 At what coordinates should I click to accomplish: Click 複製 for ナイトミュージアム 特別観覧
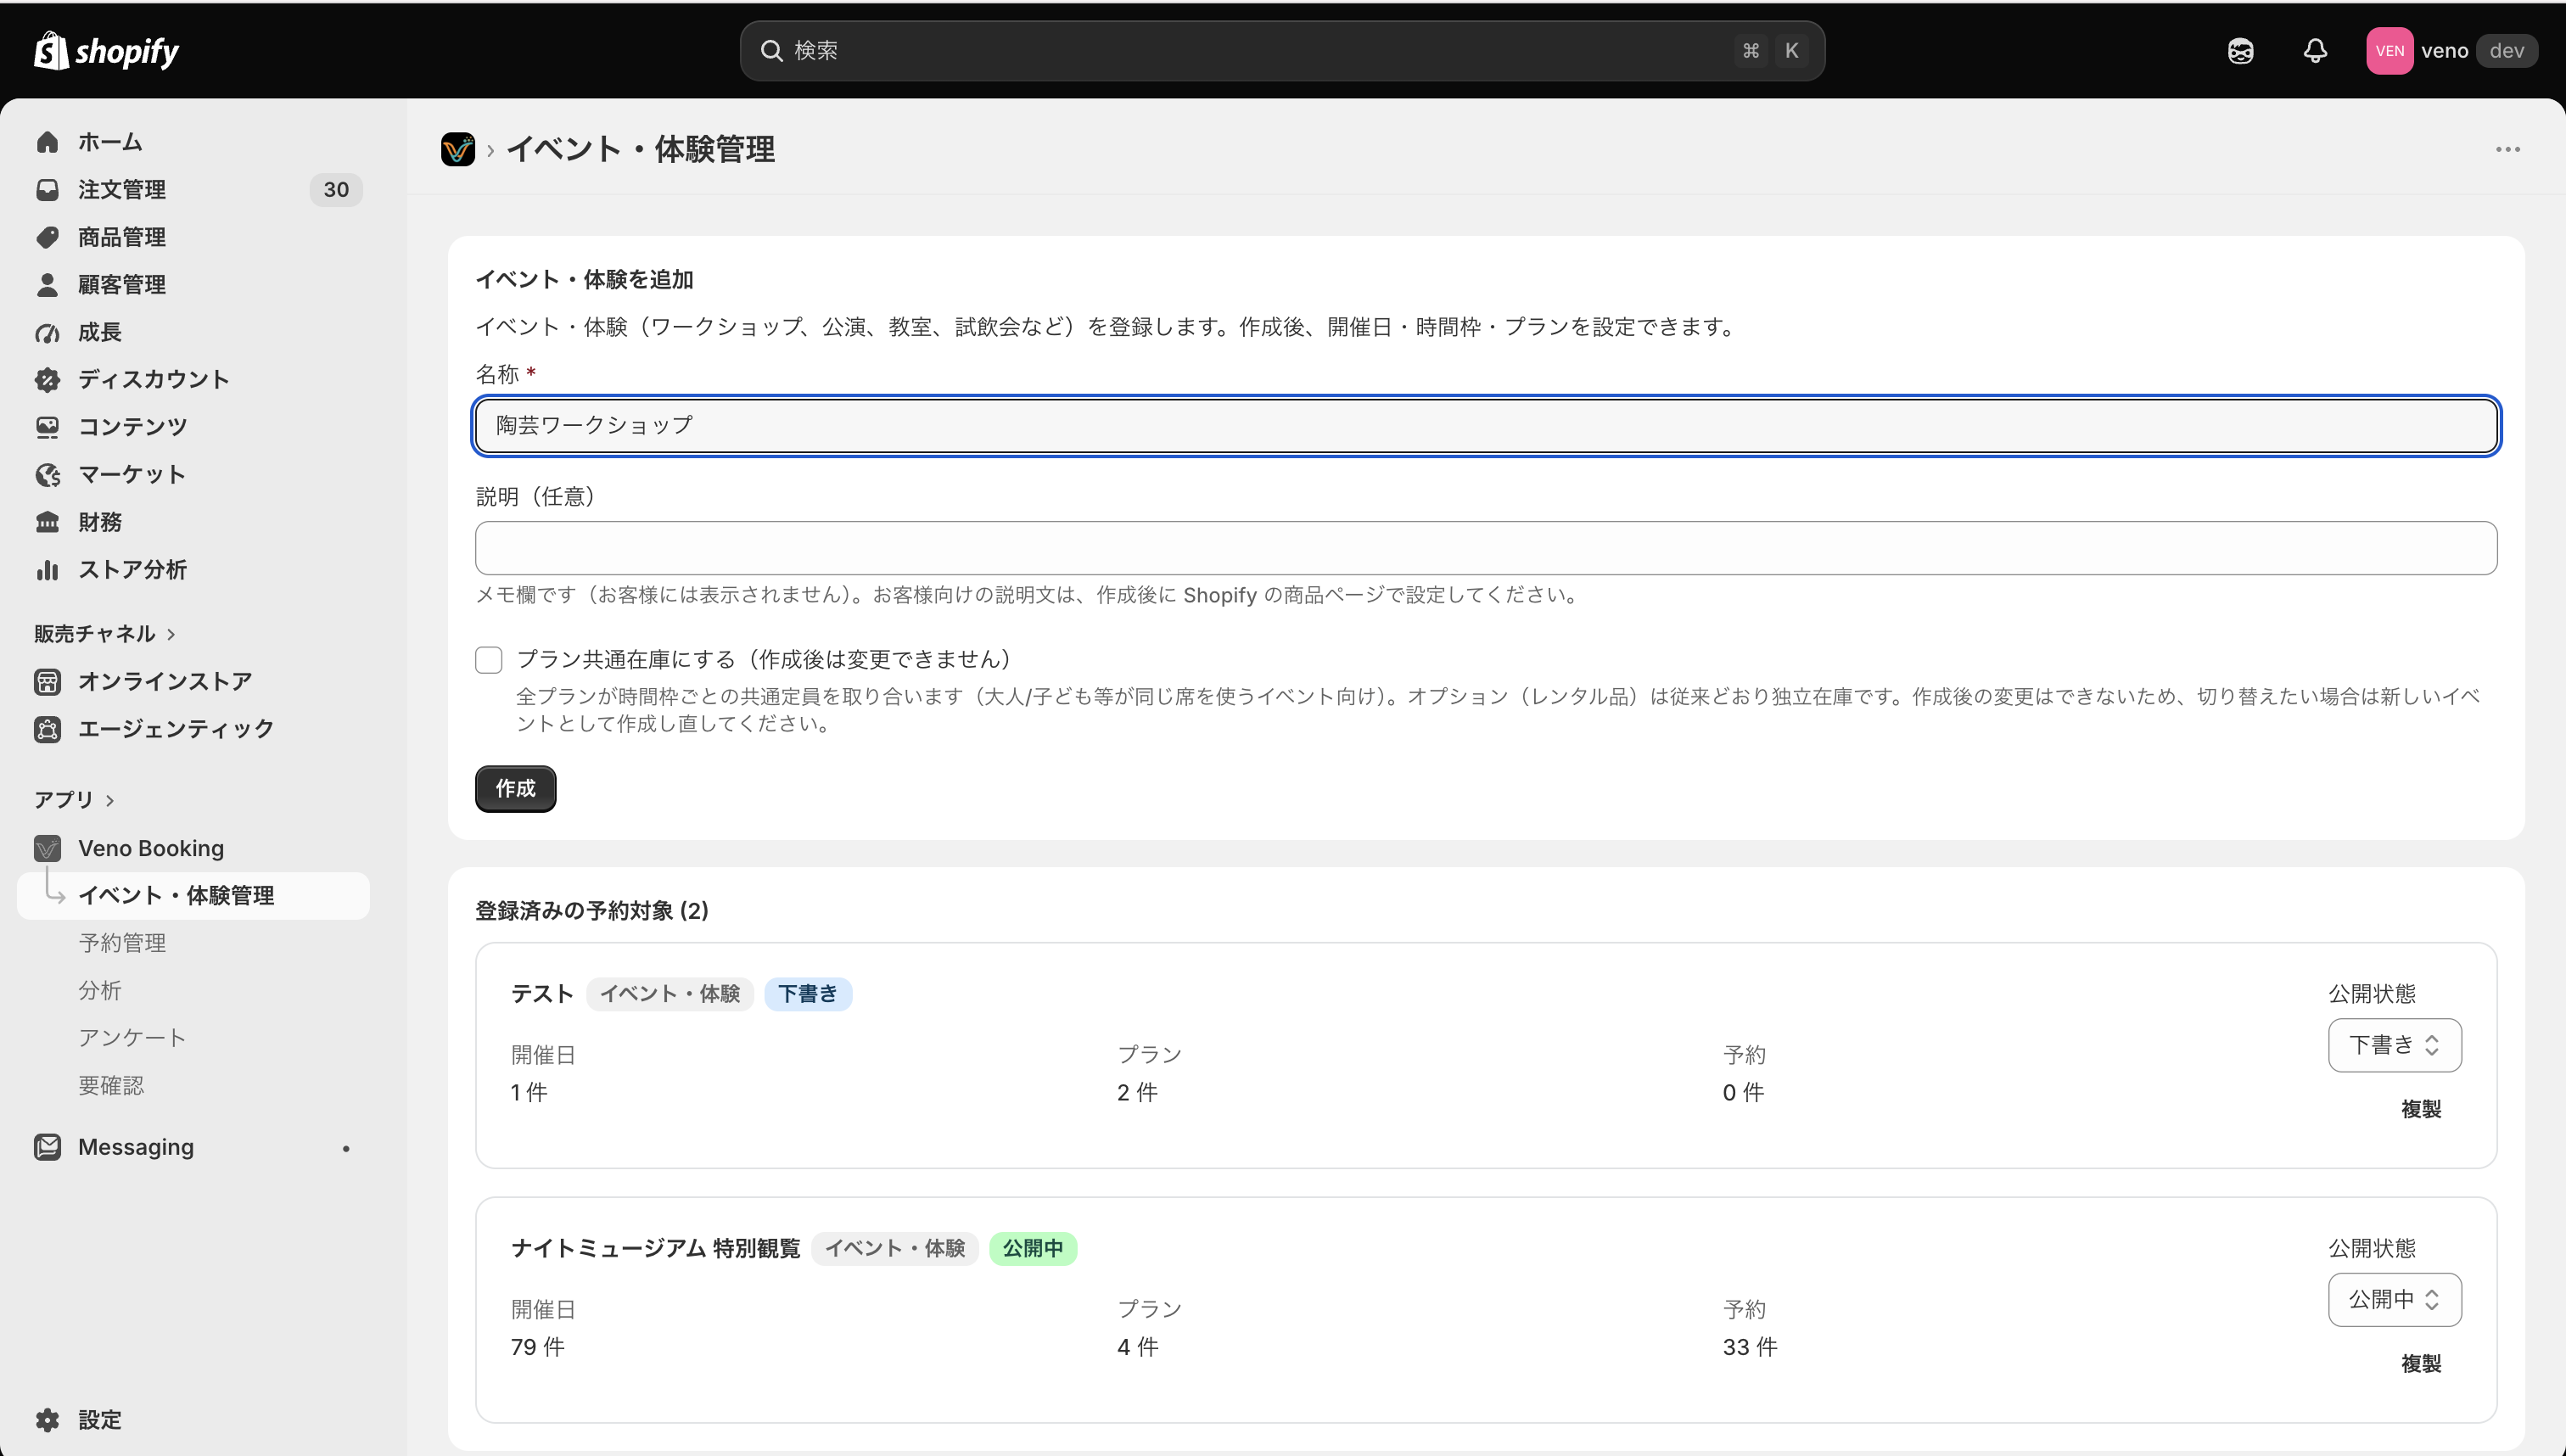(2421, 1364)
